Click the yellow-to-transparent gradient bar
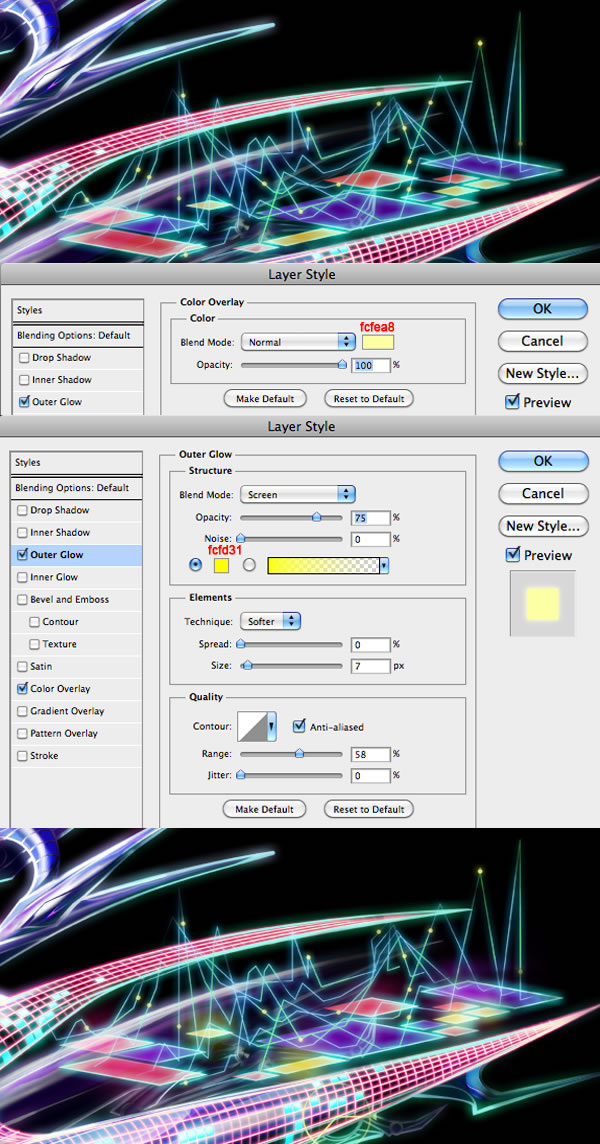 [x=323, y=565]
